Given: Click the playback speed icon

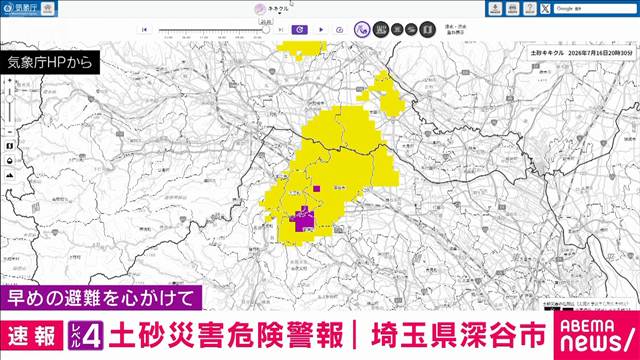Looking at the screenshot, I should [340, 30].
